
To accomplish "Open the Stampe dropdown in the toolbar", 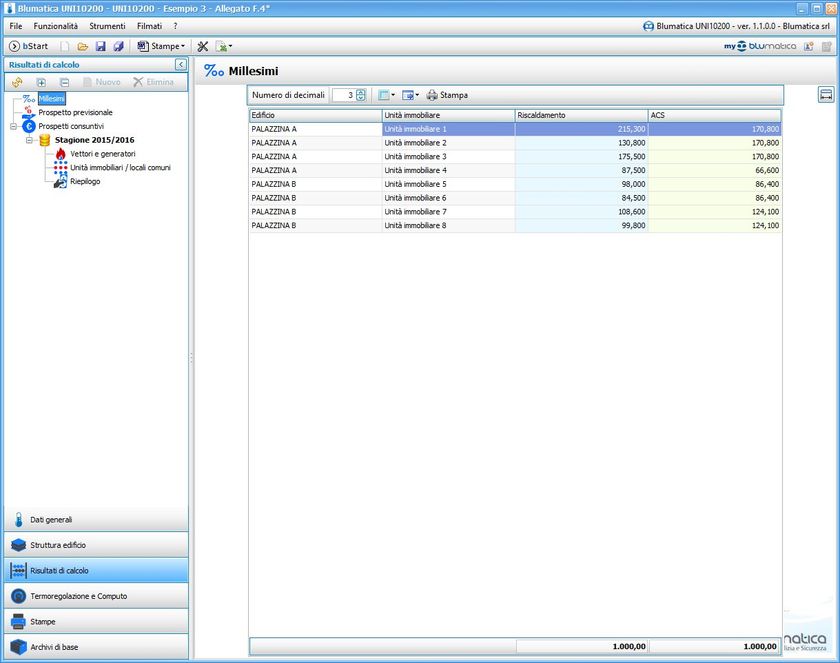I will [161, 46].
